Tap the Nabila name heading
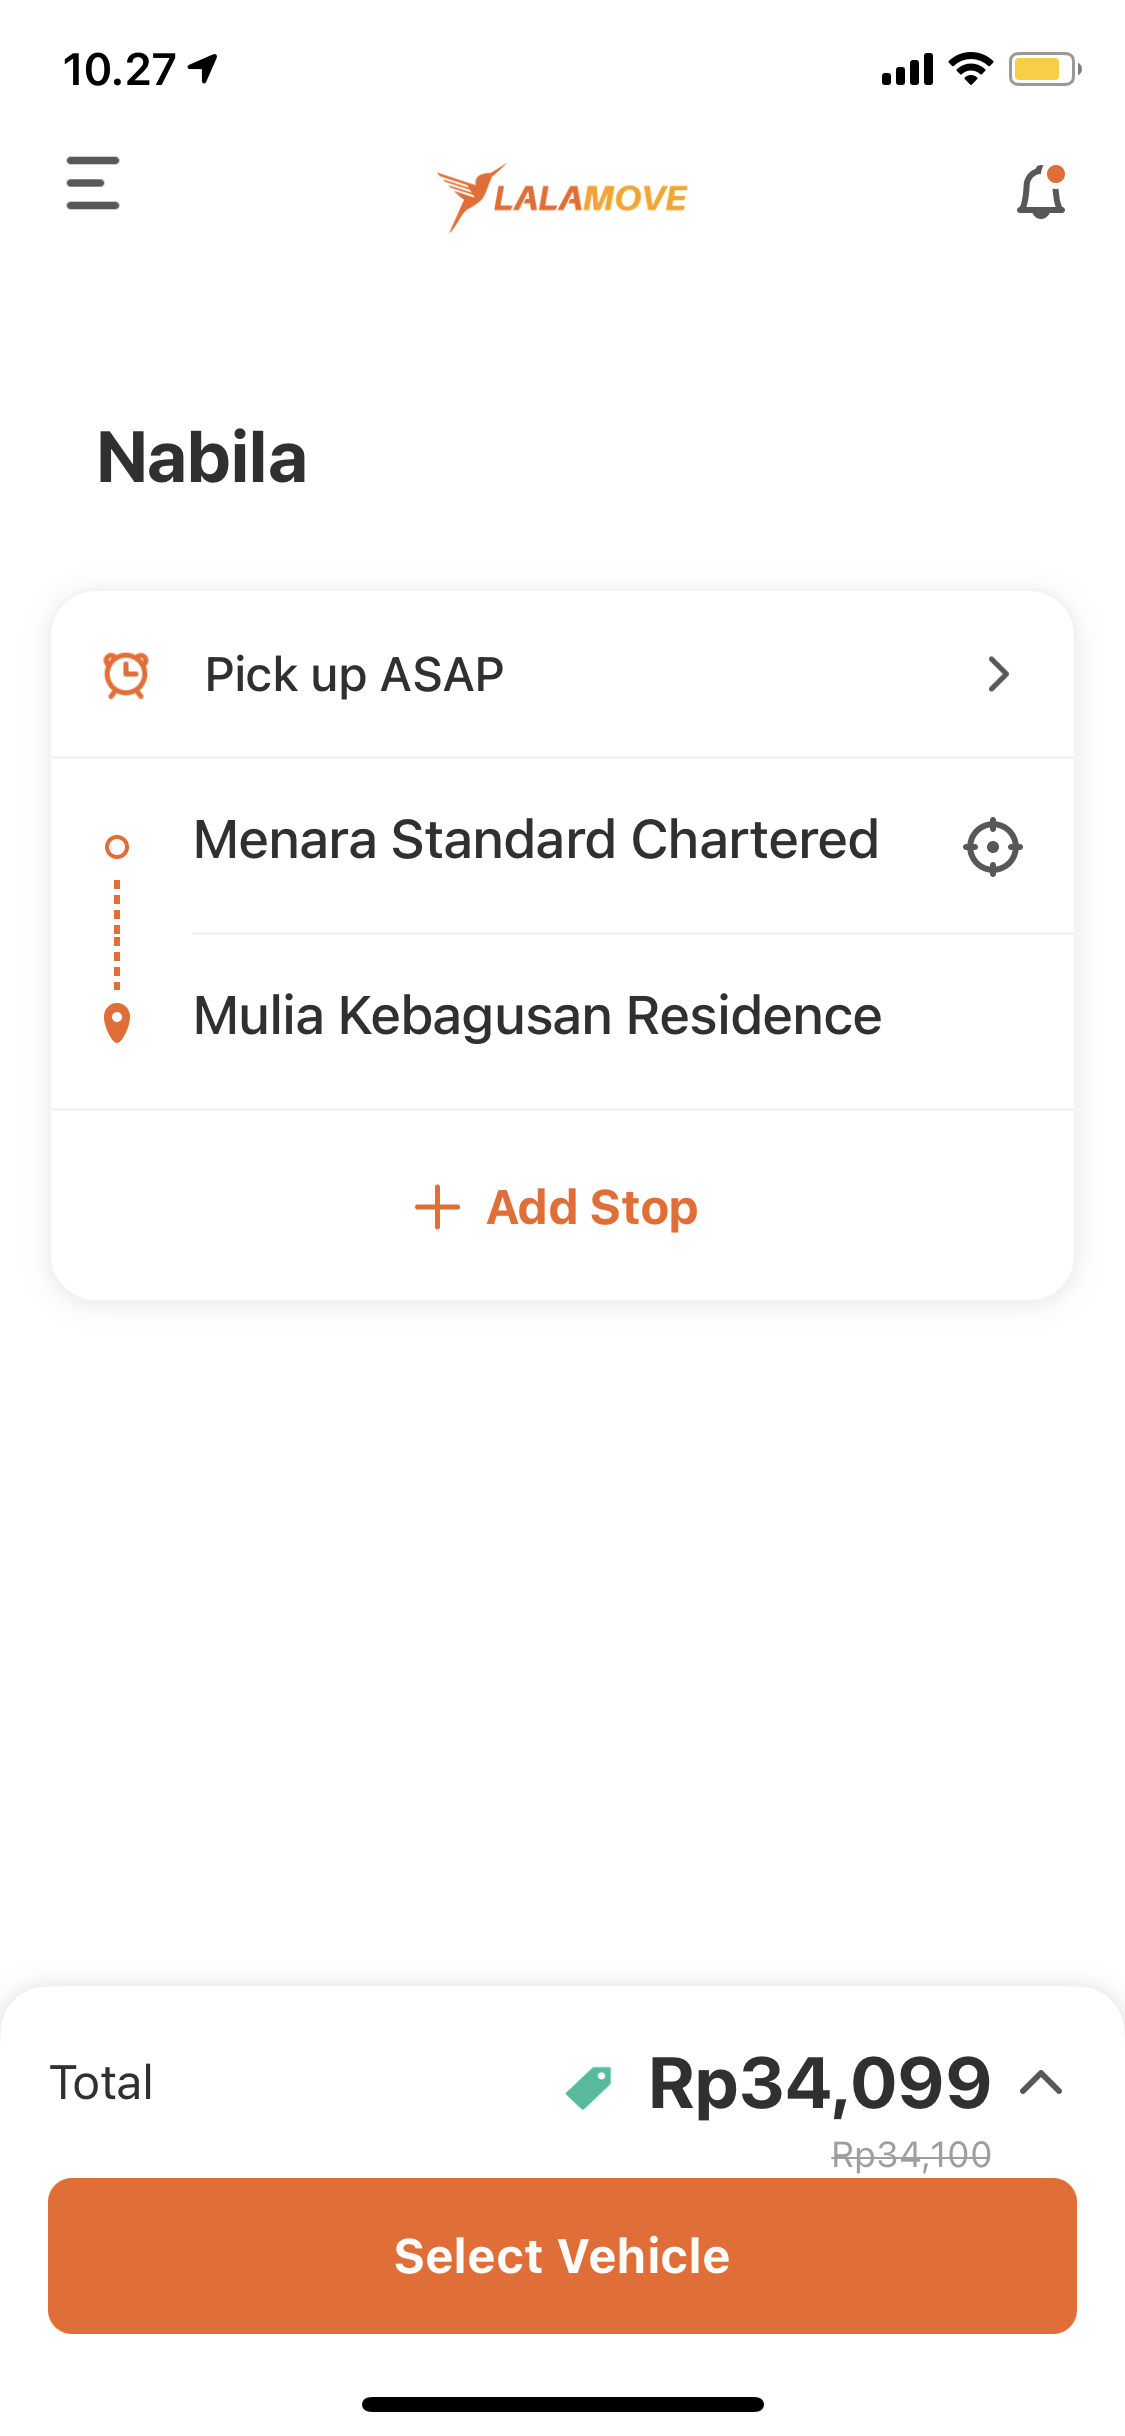 202,458
